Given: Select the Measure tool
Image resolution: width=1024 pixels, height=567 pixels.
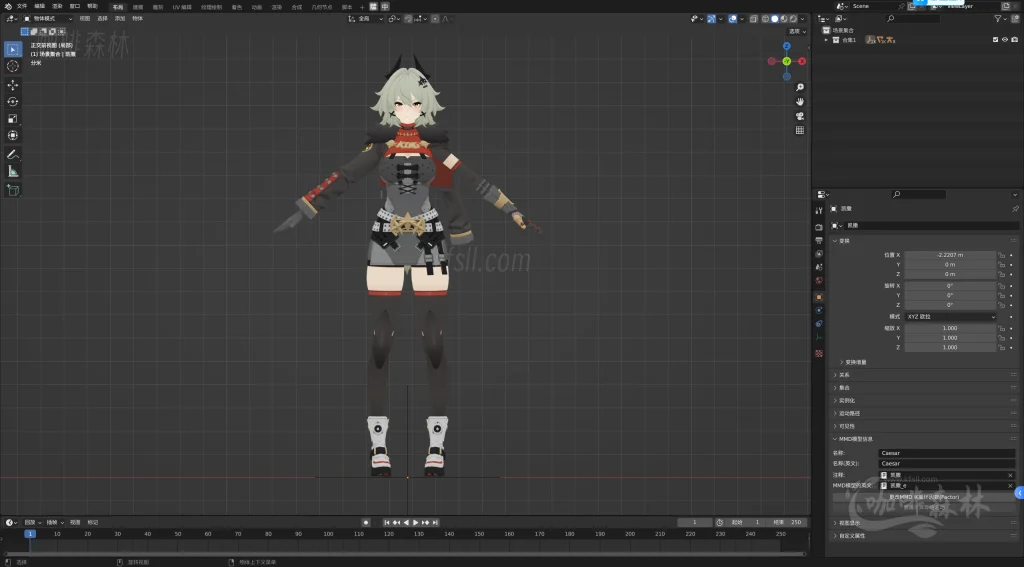Looking at the screenshot, I should [12, 171].
